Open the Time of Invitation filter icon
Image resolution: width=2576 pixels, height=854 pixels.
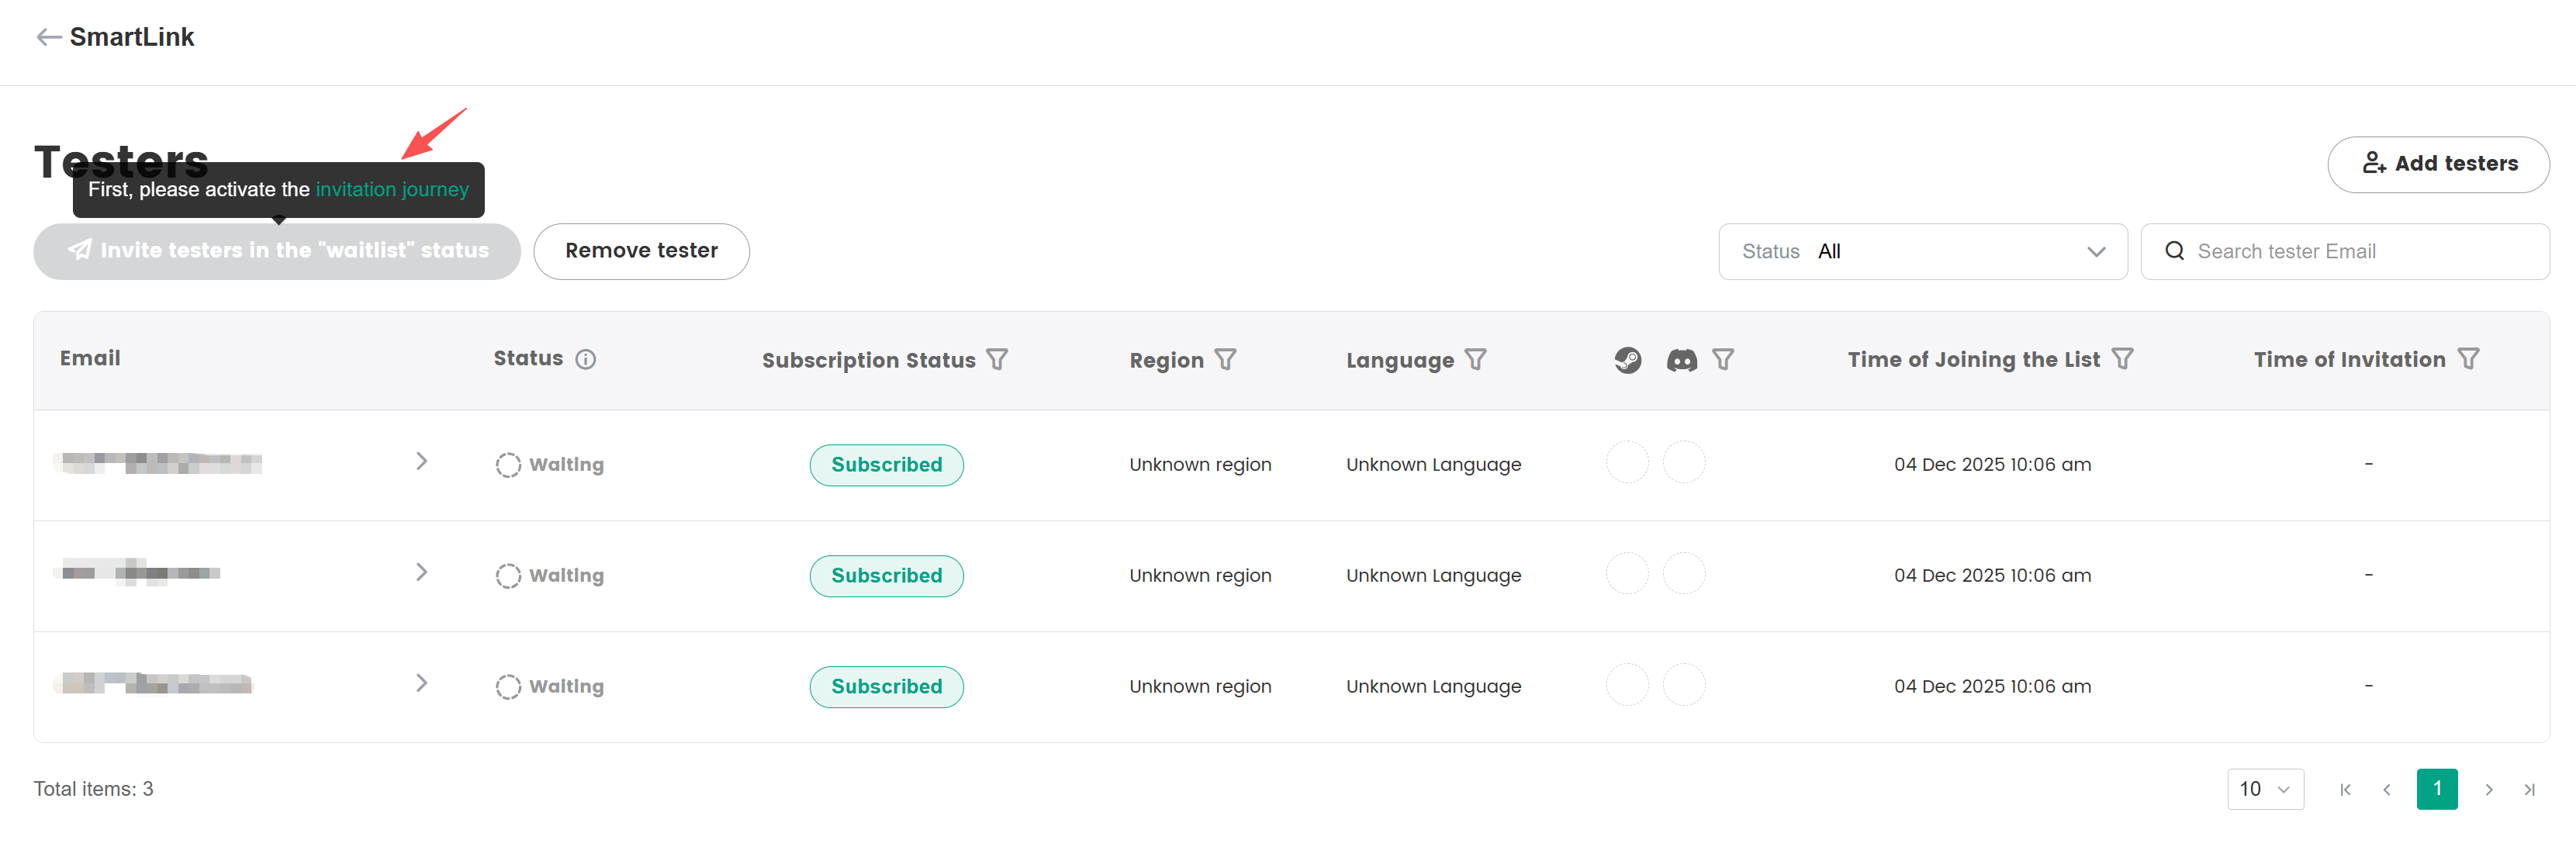(x=2469, y=358)
